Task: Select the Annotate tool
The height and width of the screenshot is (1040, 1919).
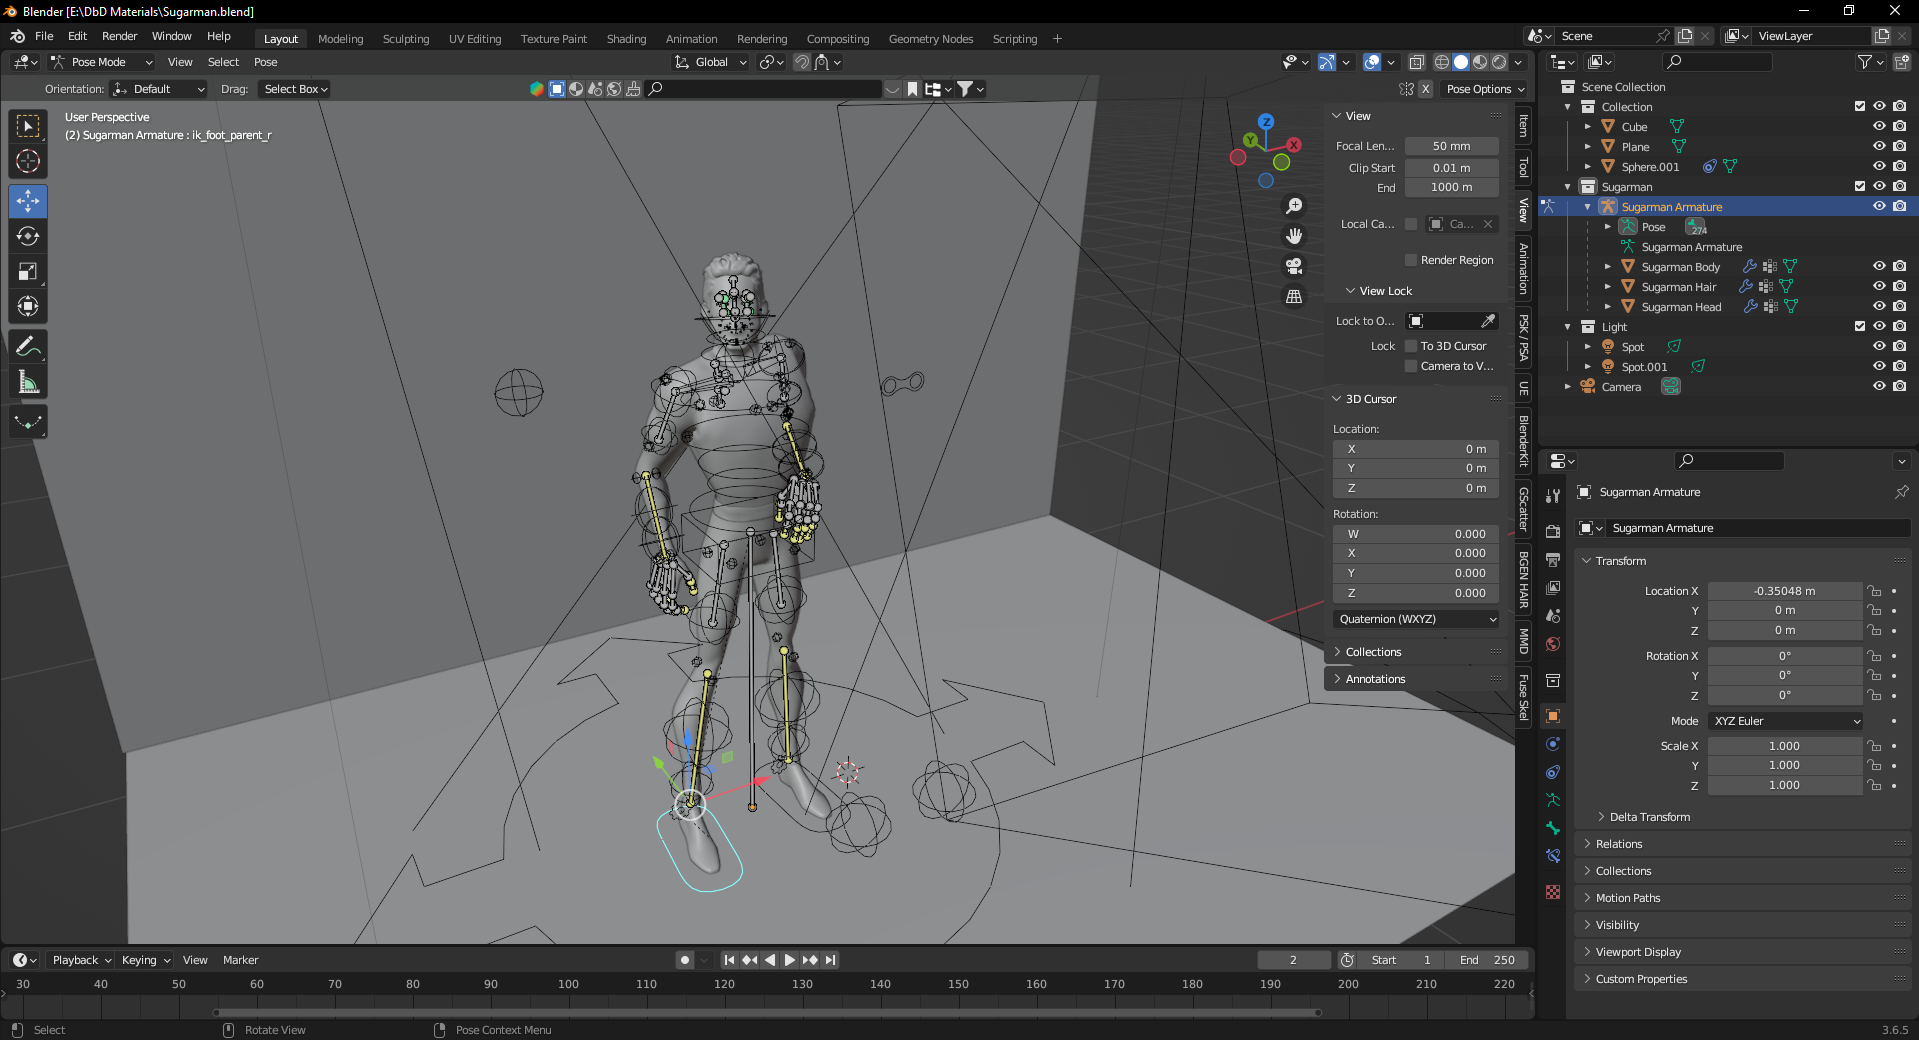Action: 28,346
